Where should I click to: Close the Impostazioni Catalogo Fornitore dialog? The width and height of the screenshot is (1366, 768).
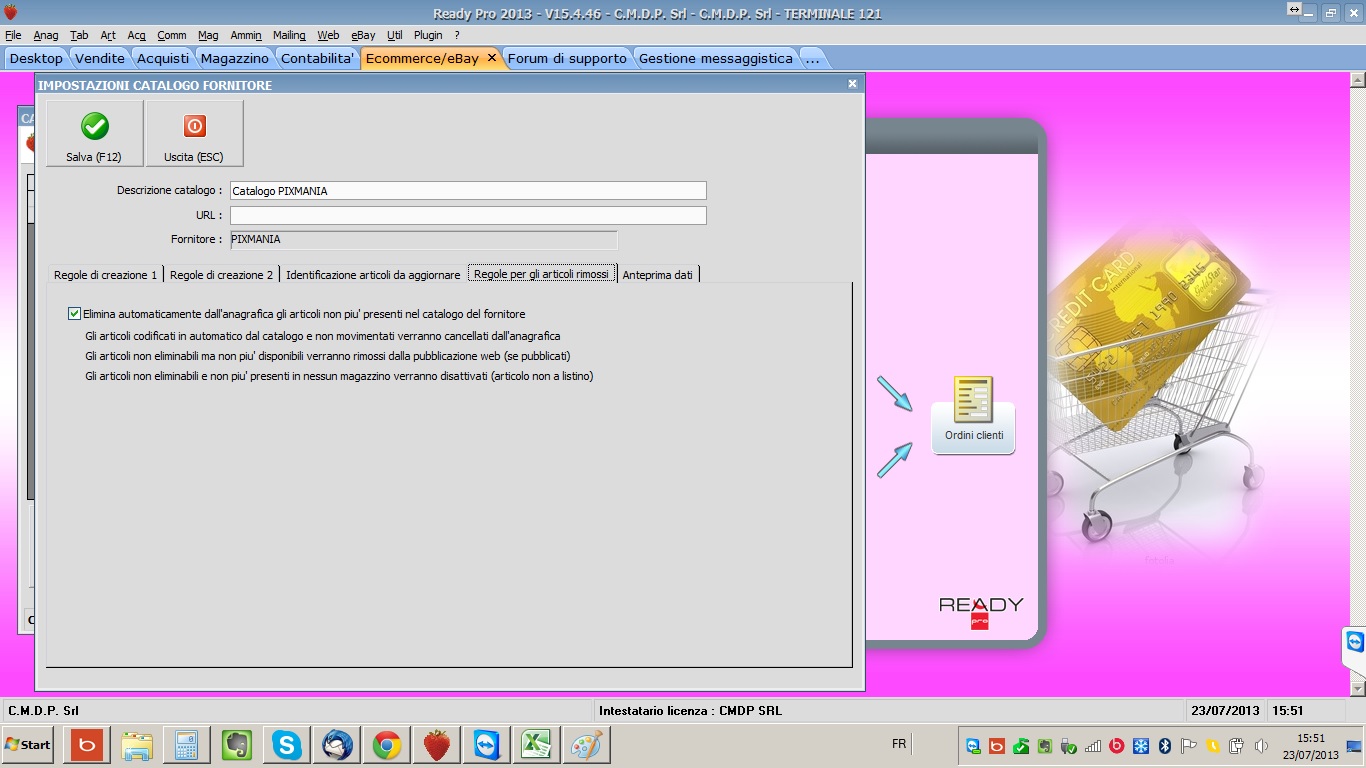tap(852, 85)
